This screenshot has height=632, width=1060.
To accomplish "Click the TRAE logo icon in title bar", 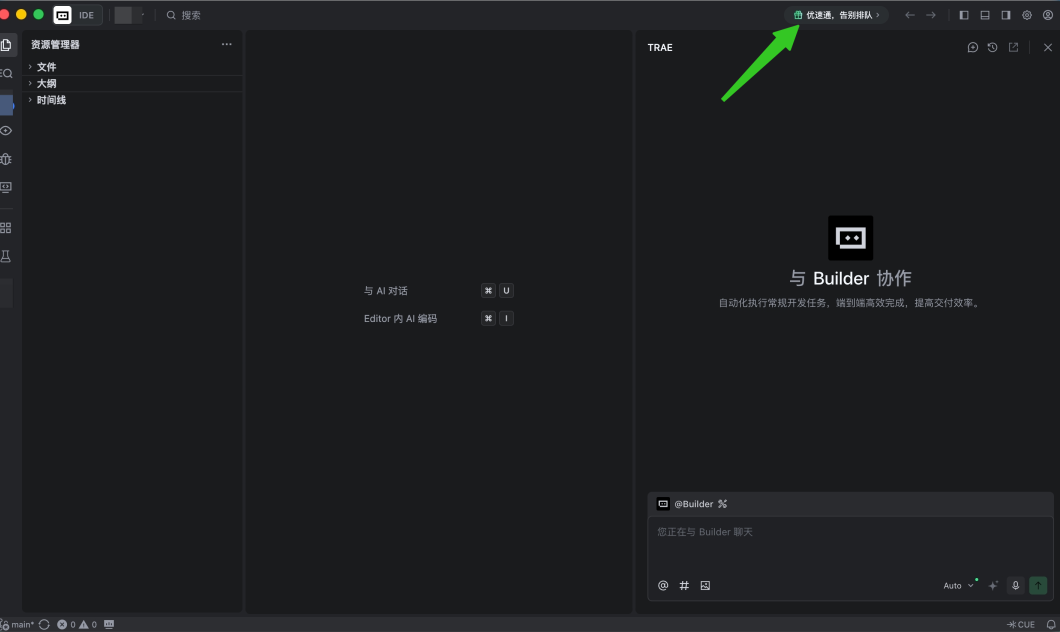I will 62,15.
